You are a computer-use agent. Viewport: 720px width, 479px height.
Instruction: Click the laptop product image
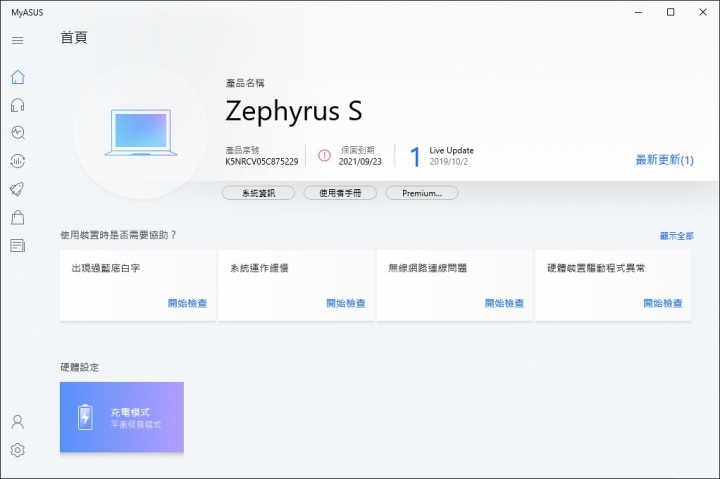(x=141, y=132)
